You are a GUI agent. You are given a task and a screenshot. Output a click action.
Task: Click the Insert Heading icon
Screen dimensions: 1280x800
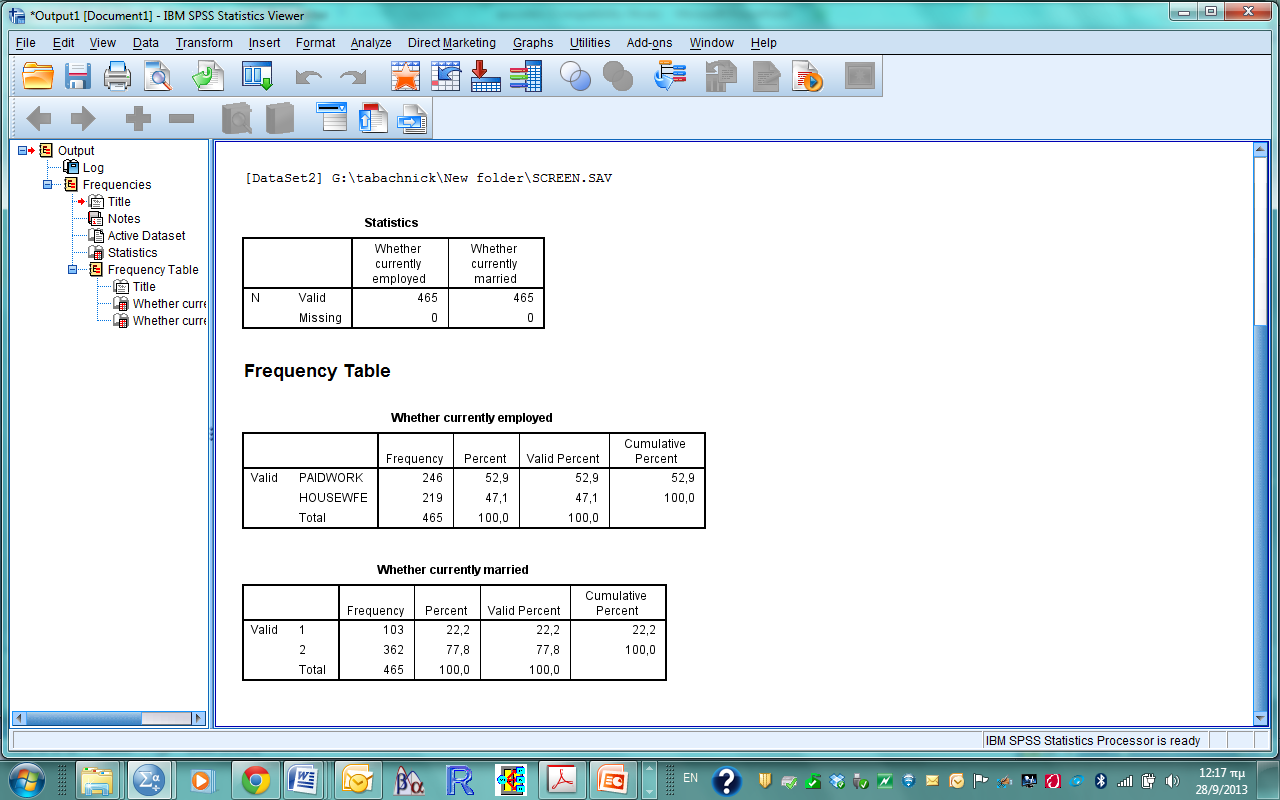pyautogui.click(x=331, y=118)
